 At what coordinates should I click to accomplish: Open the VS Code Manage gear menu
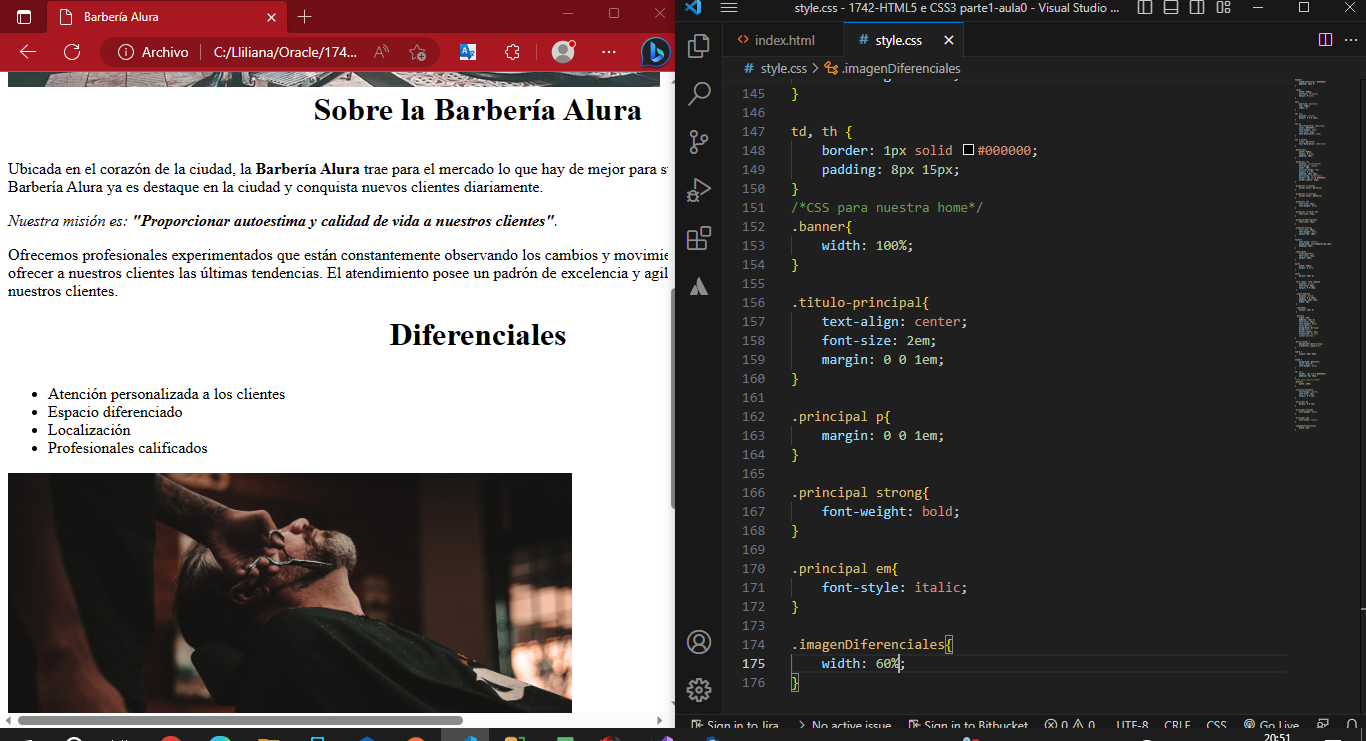[699, 690]
